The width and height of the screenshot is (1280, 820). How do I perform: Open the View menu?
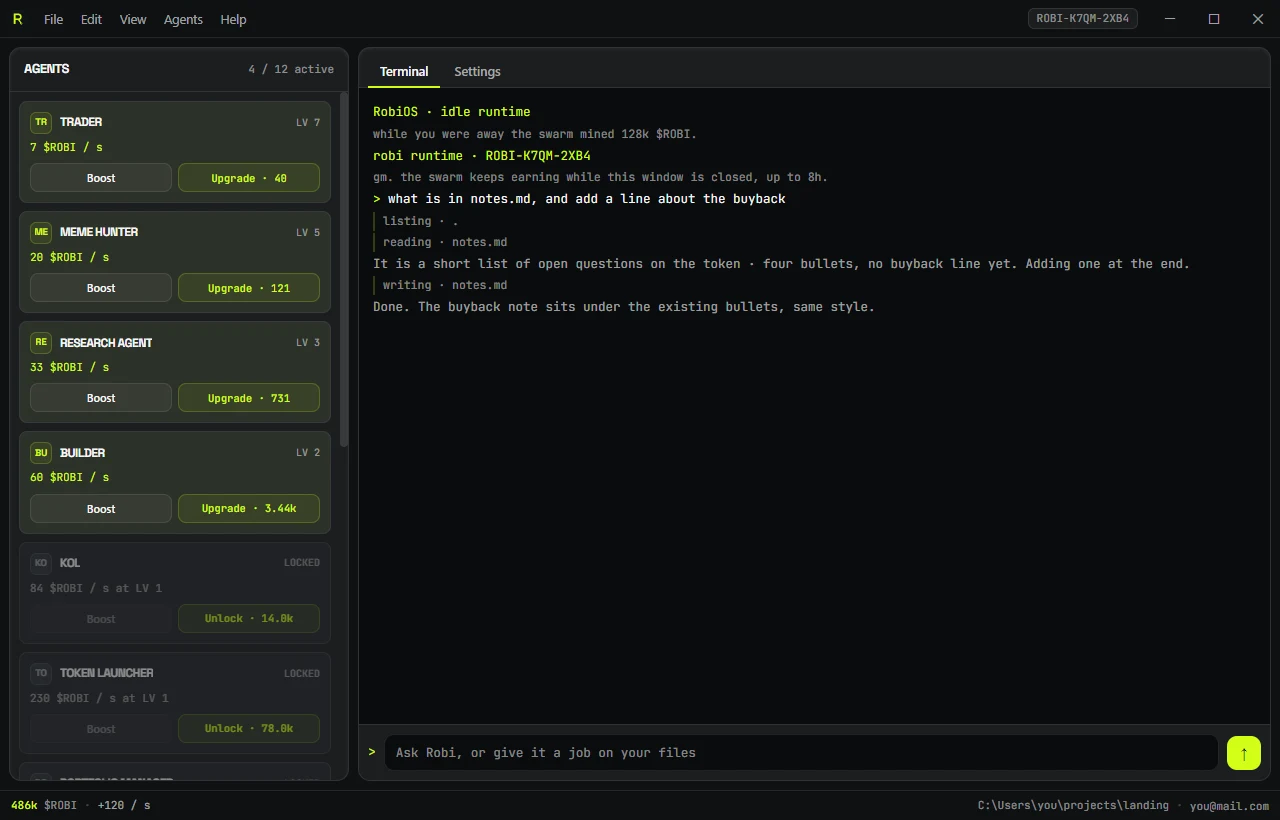pyautogui.click(x=133, y=19)
